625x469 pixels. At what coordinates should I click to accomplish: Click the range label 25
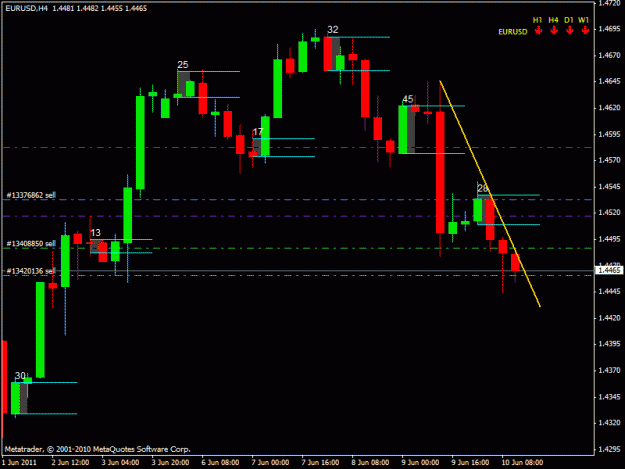(x=183, y=65)
